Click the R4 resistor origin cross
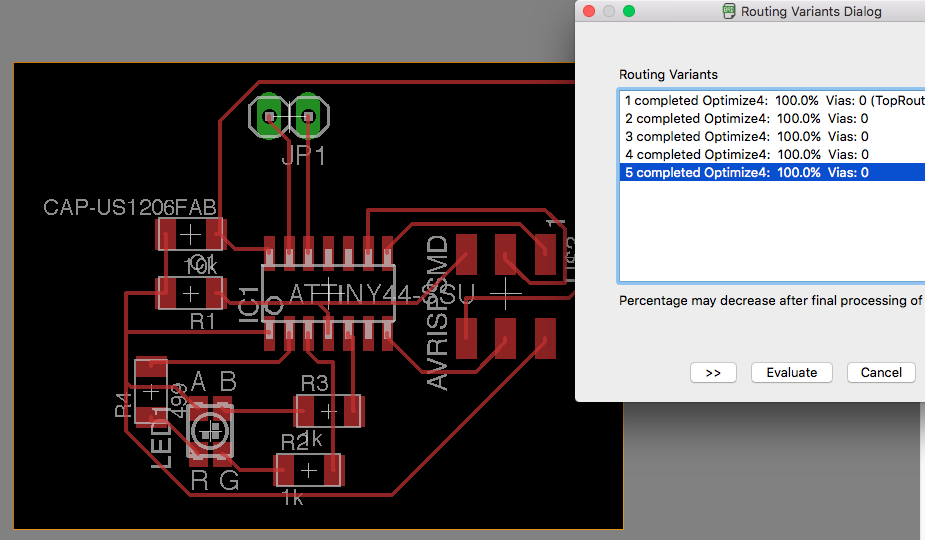The width and height of the screenshot is (925, 540). pos(152,392)
